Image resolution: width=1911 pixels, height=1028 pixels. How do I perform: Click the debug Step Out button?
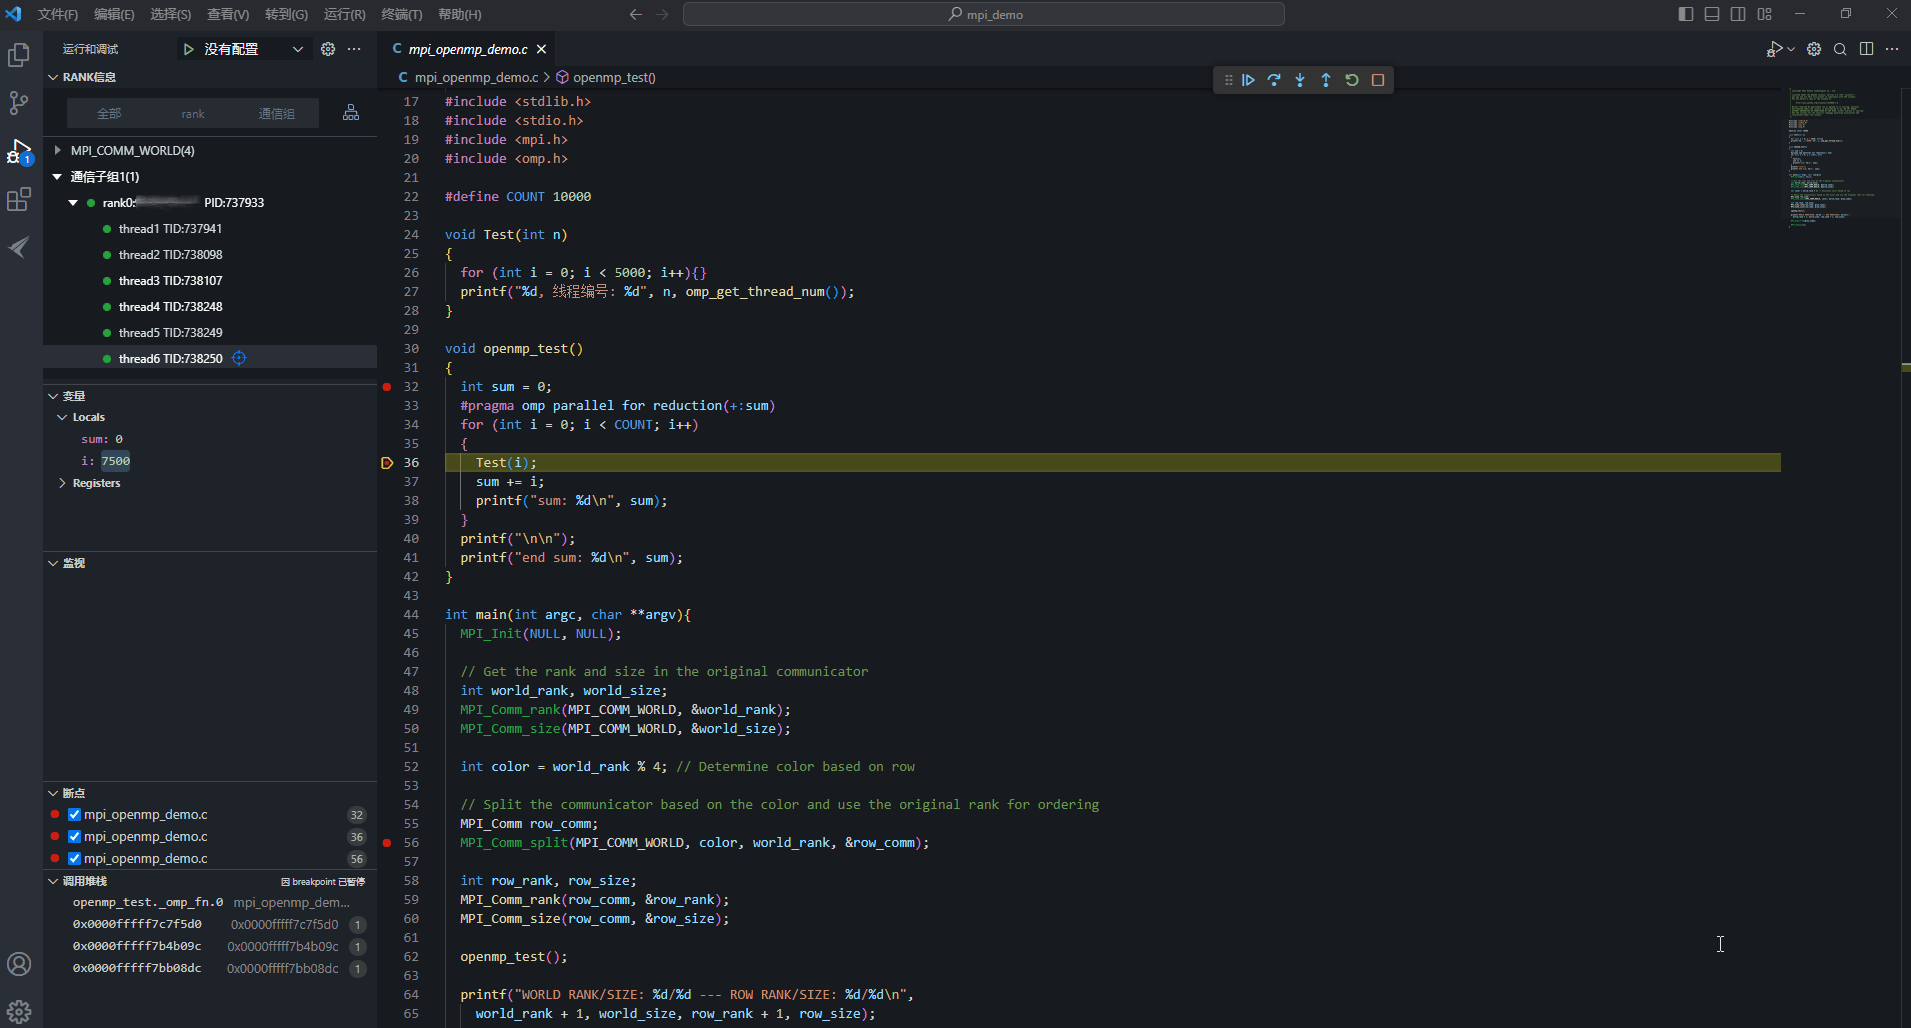coord(1326,80)
